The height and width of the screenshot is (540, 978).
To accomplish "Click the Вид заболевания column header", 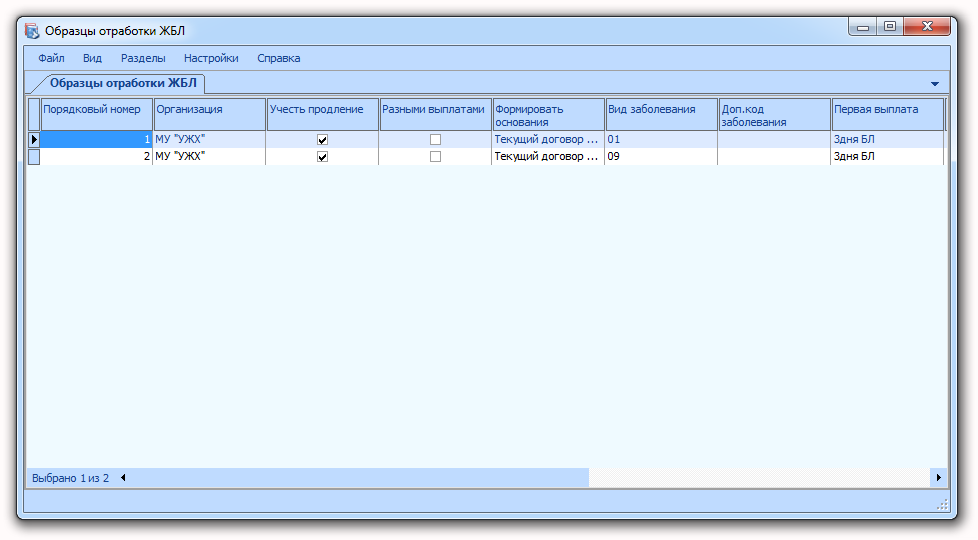I will [x=661, y=115].
